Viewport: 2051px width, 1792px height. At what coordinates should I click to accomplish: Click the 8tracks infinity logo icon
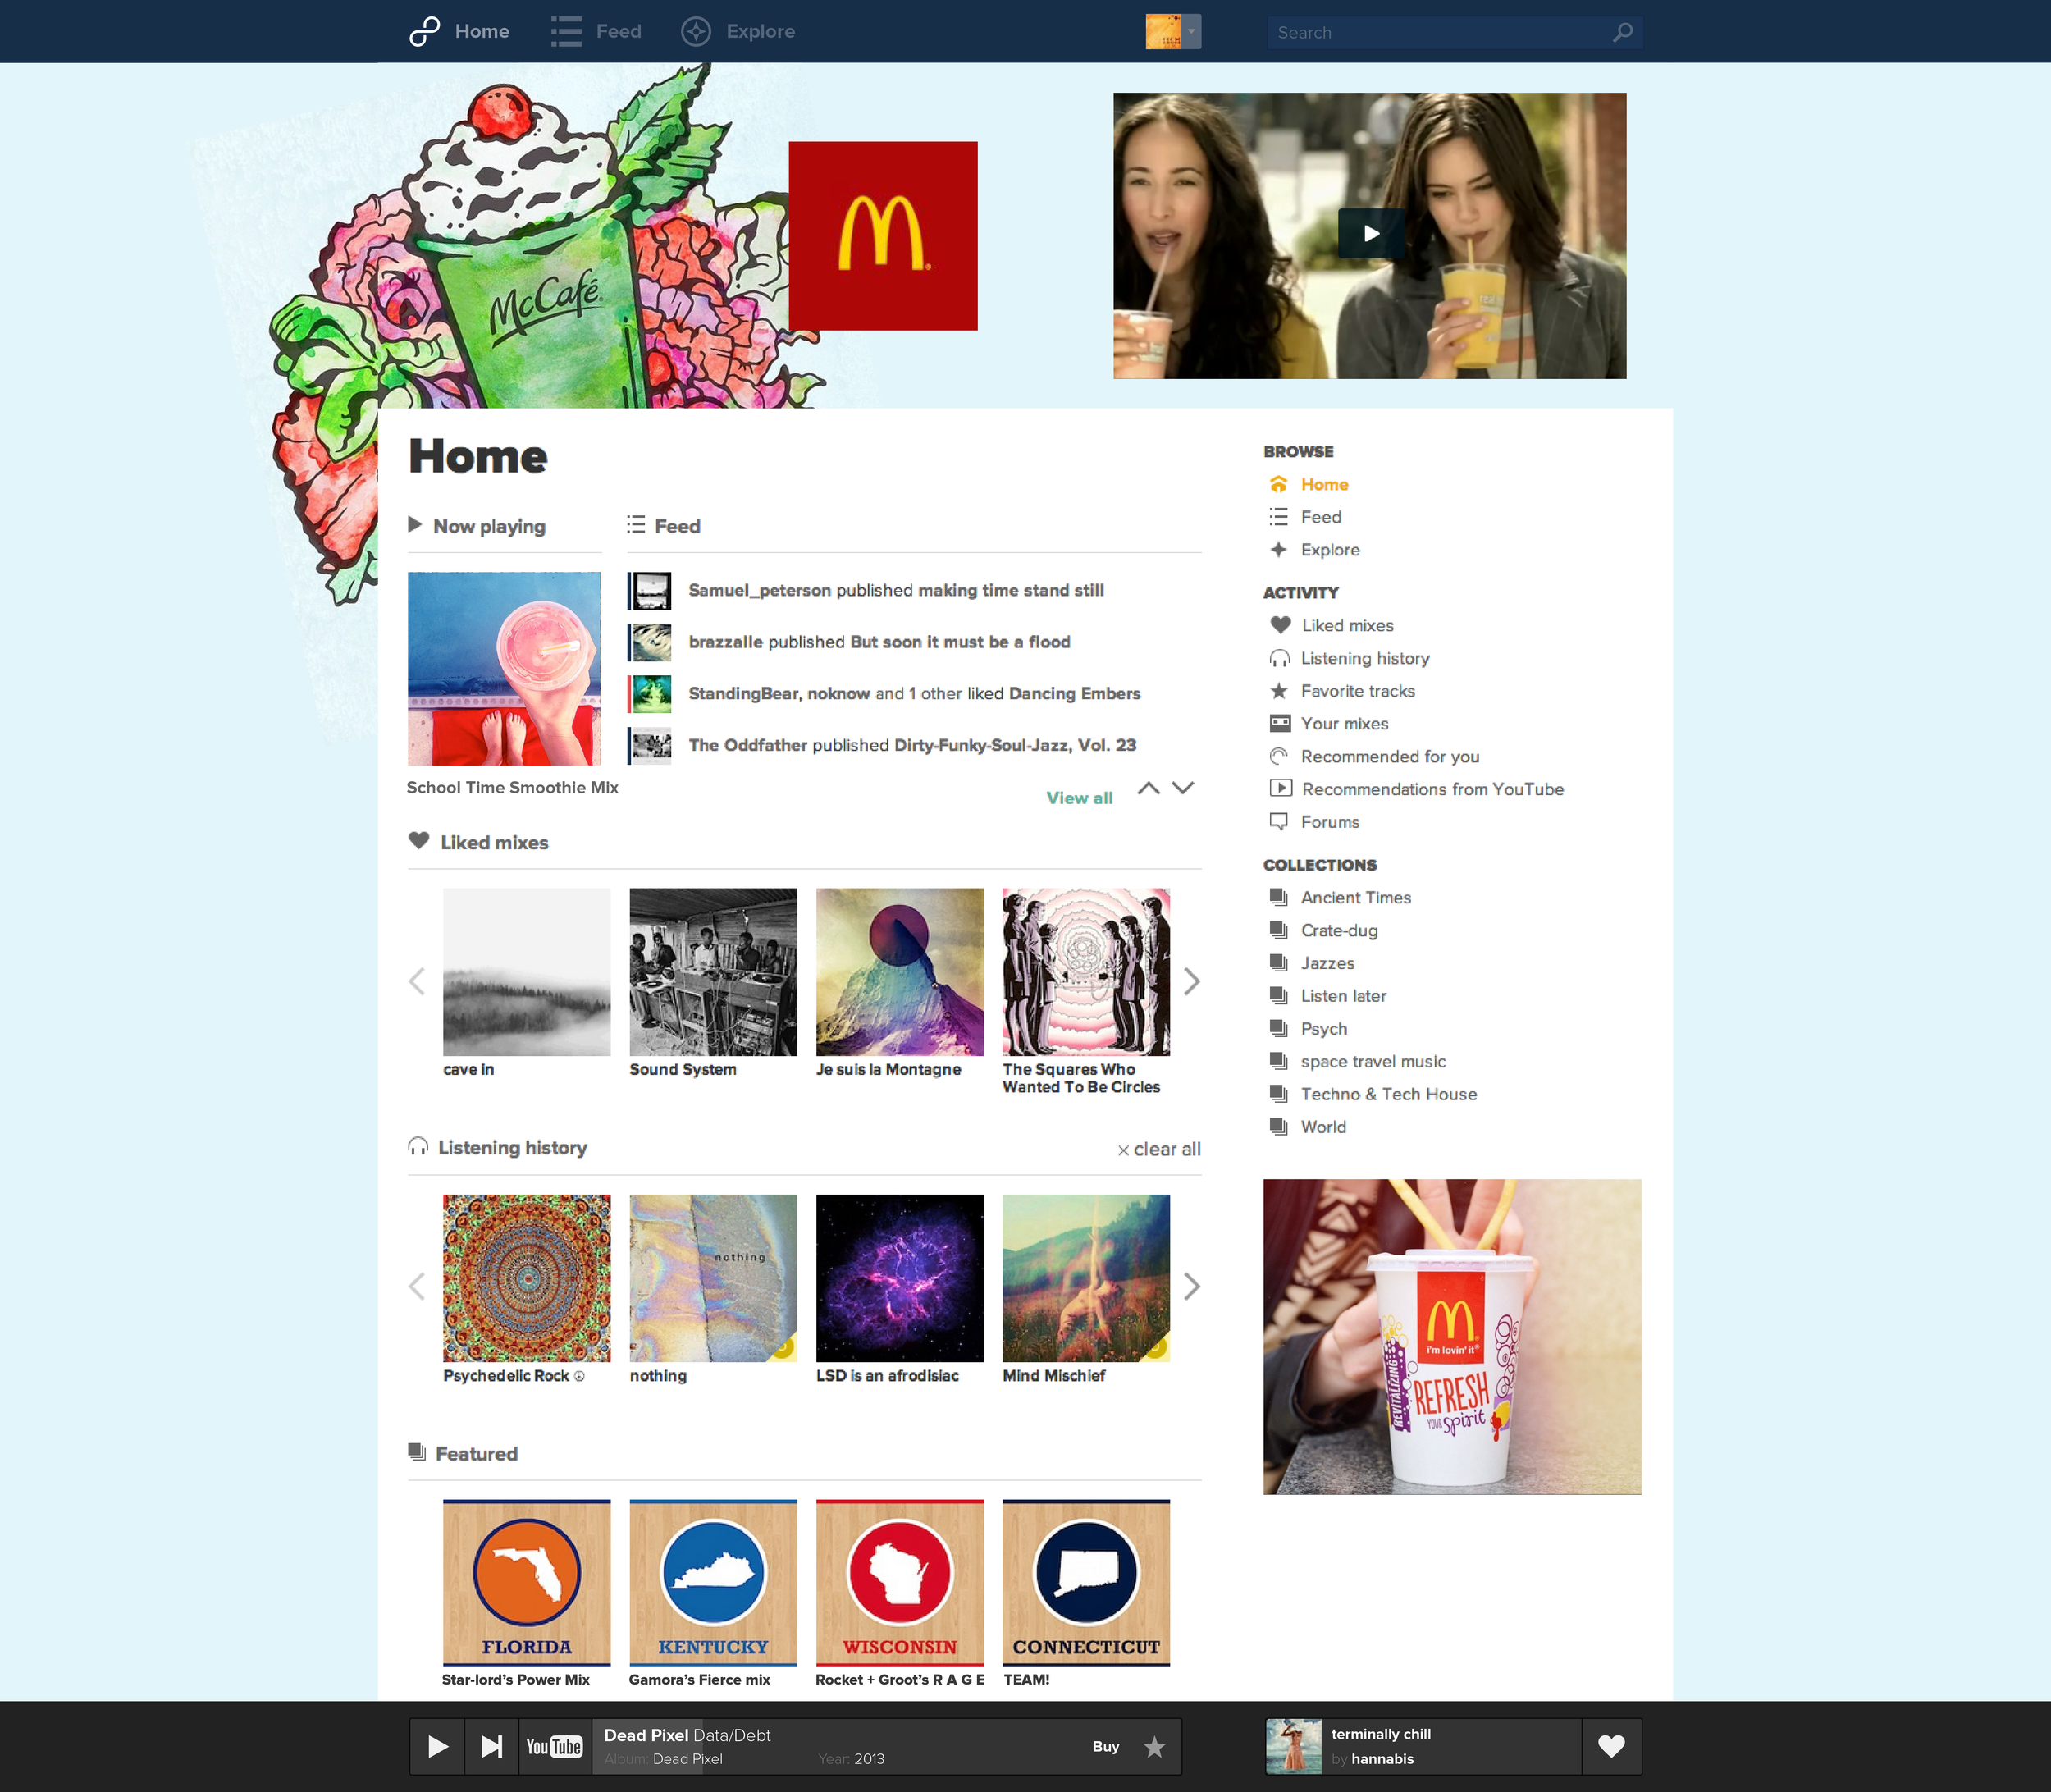[424, 32]
